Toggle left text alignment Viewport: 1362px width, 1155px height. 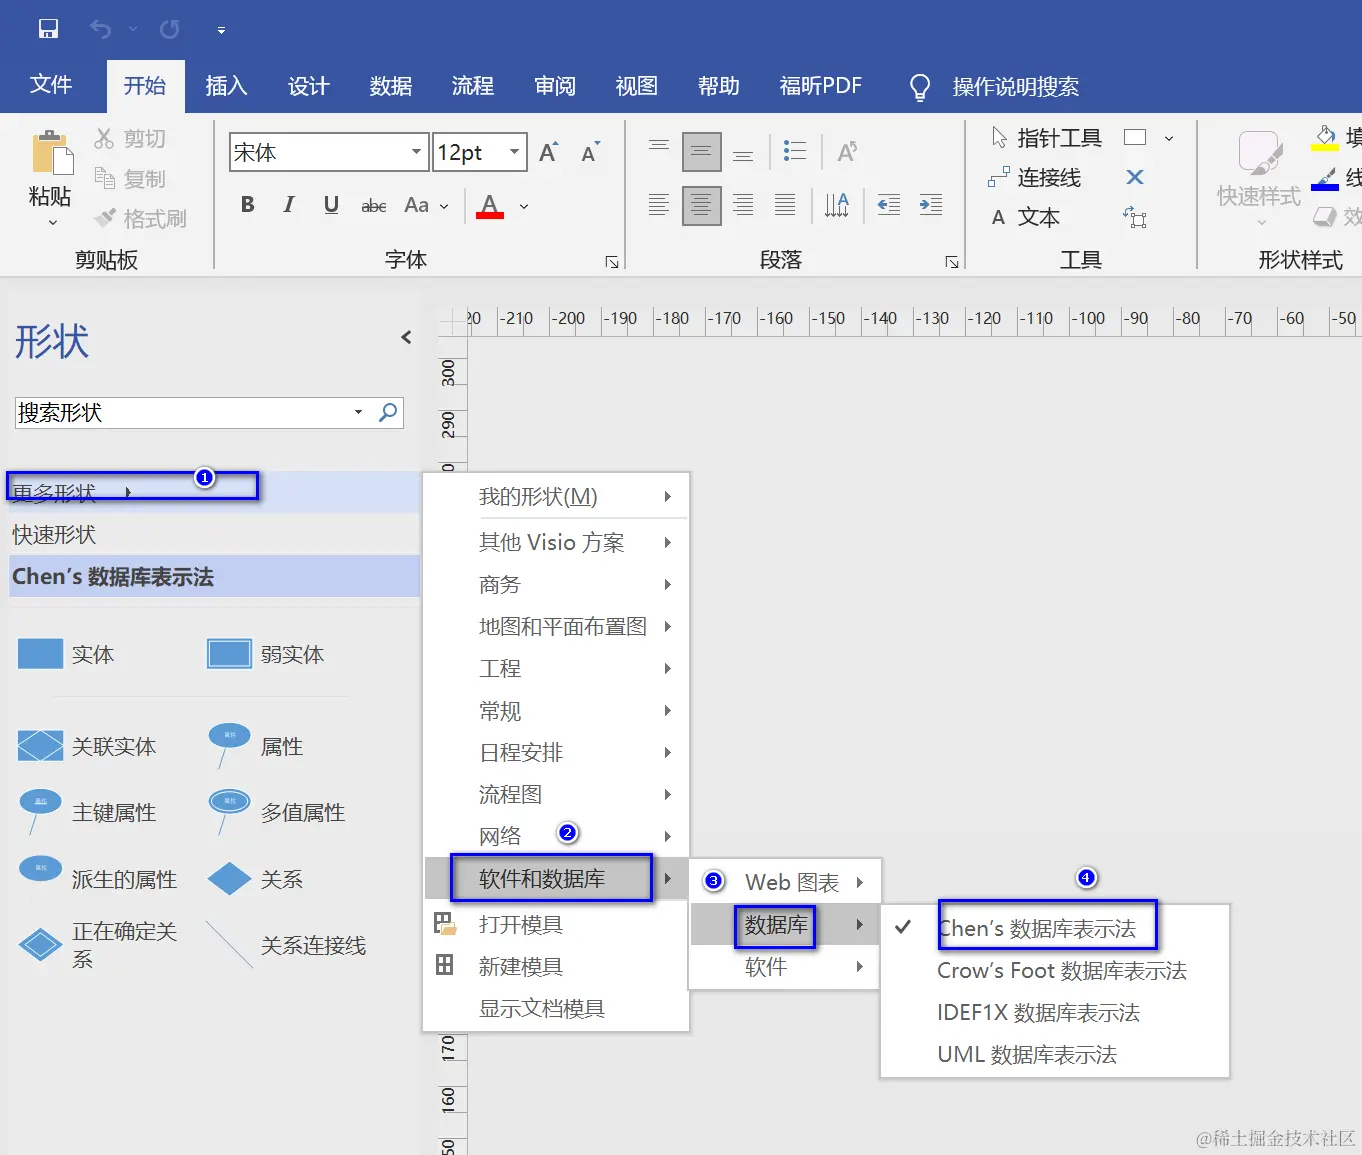click(x=658, y=205)
